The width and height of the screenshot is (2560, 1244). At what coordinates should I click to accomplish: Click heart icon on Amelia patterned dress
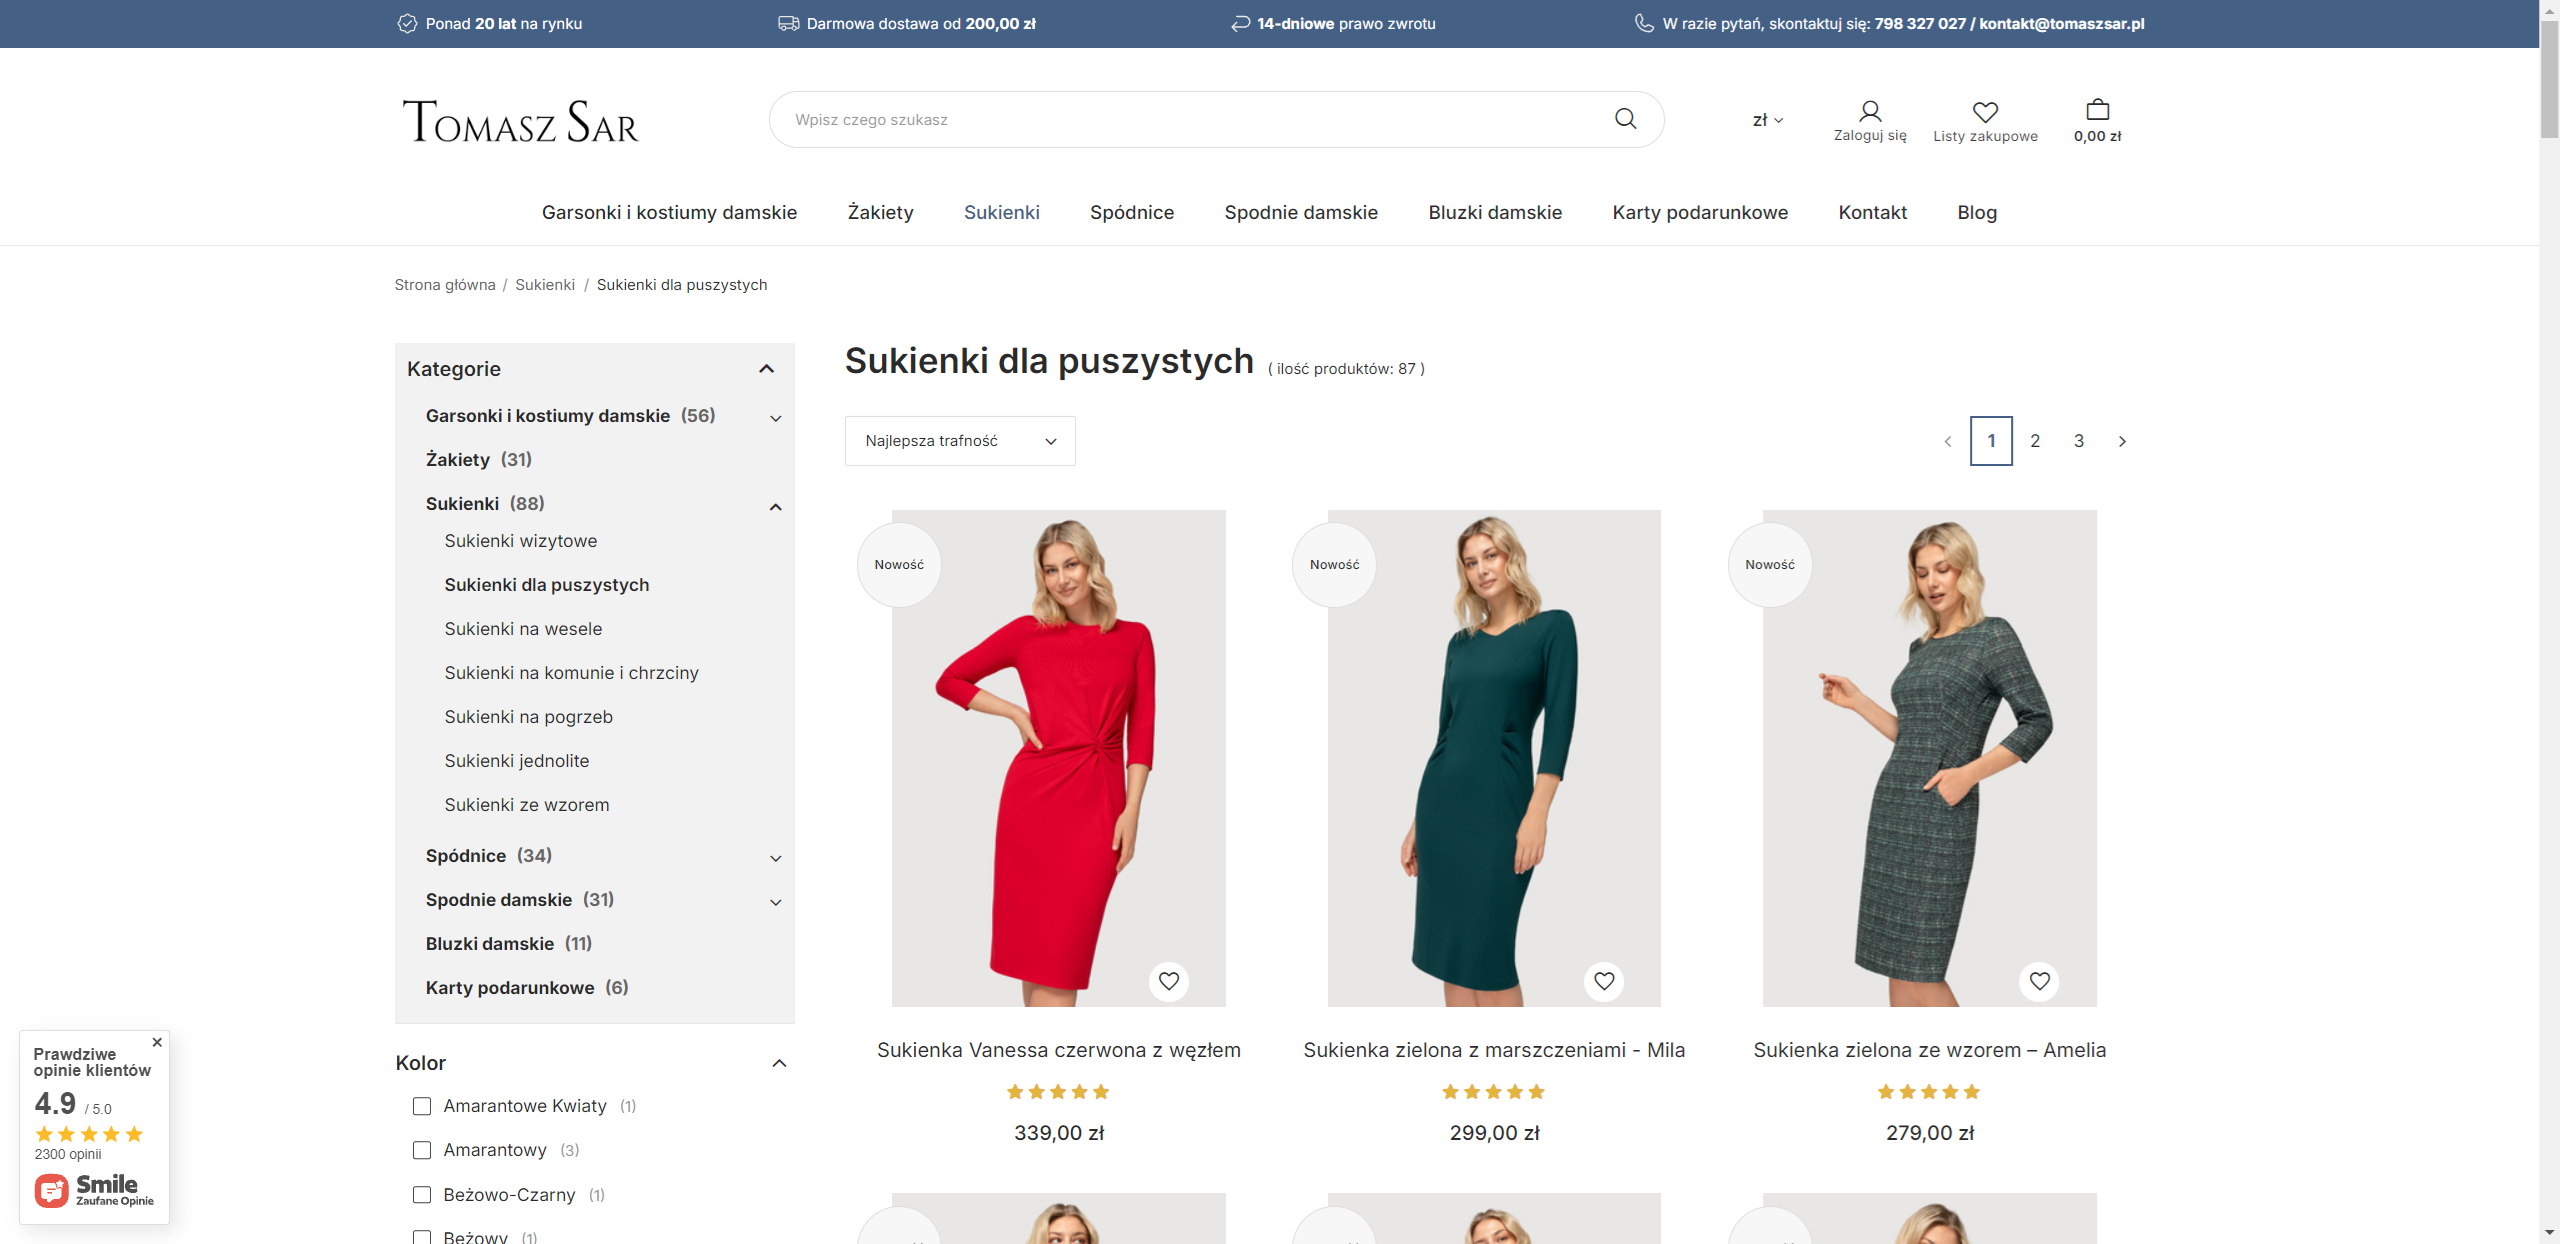[2039, 981]
